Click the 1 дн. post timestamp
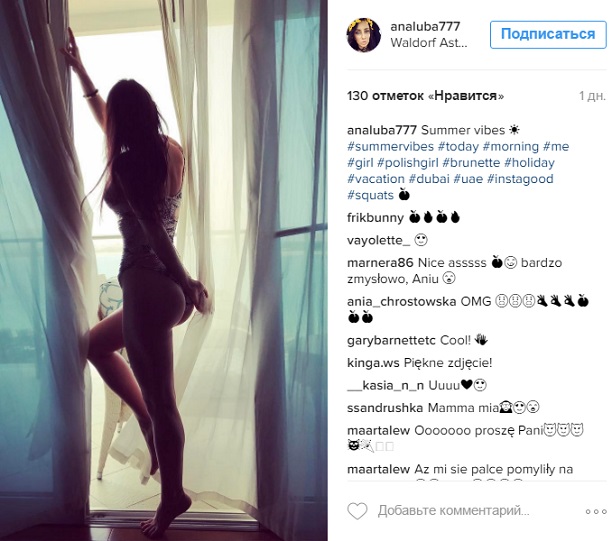This screenshot has width=612, height=541. [592, 96]
